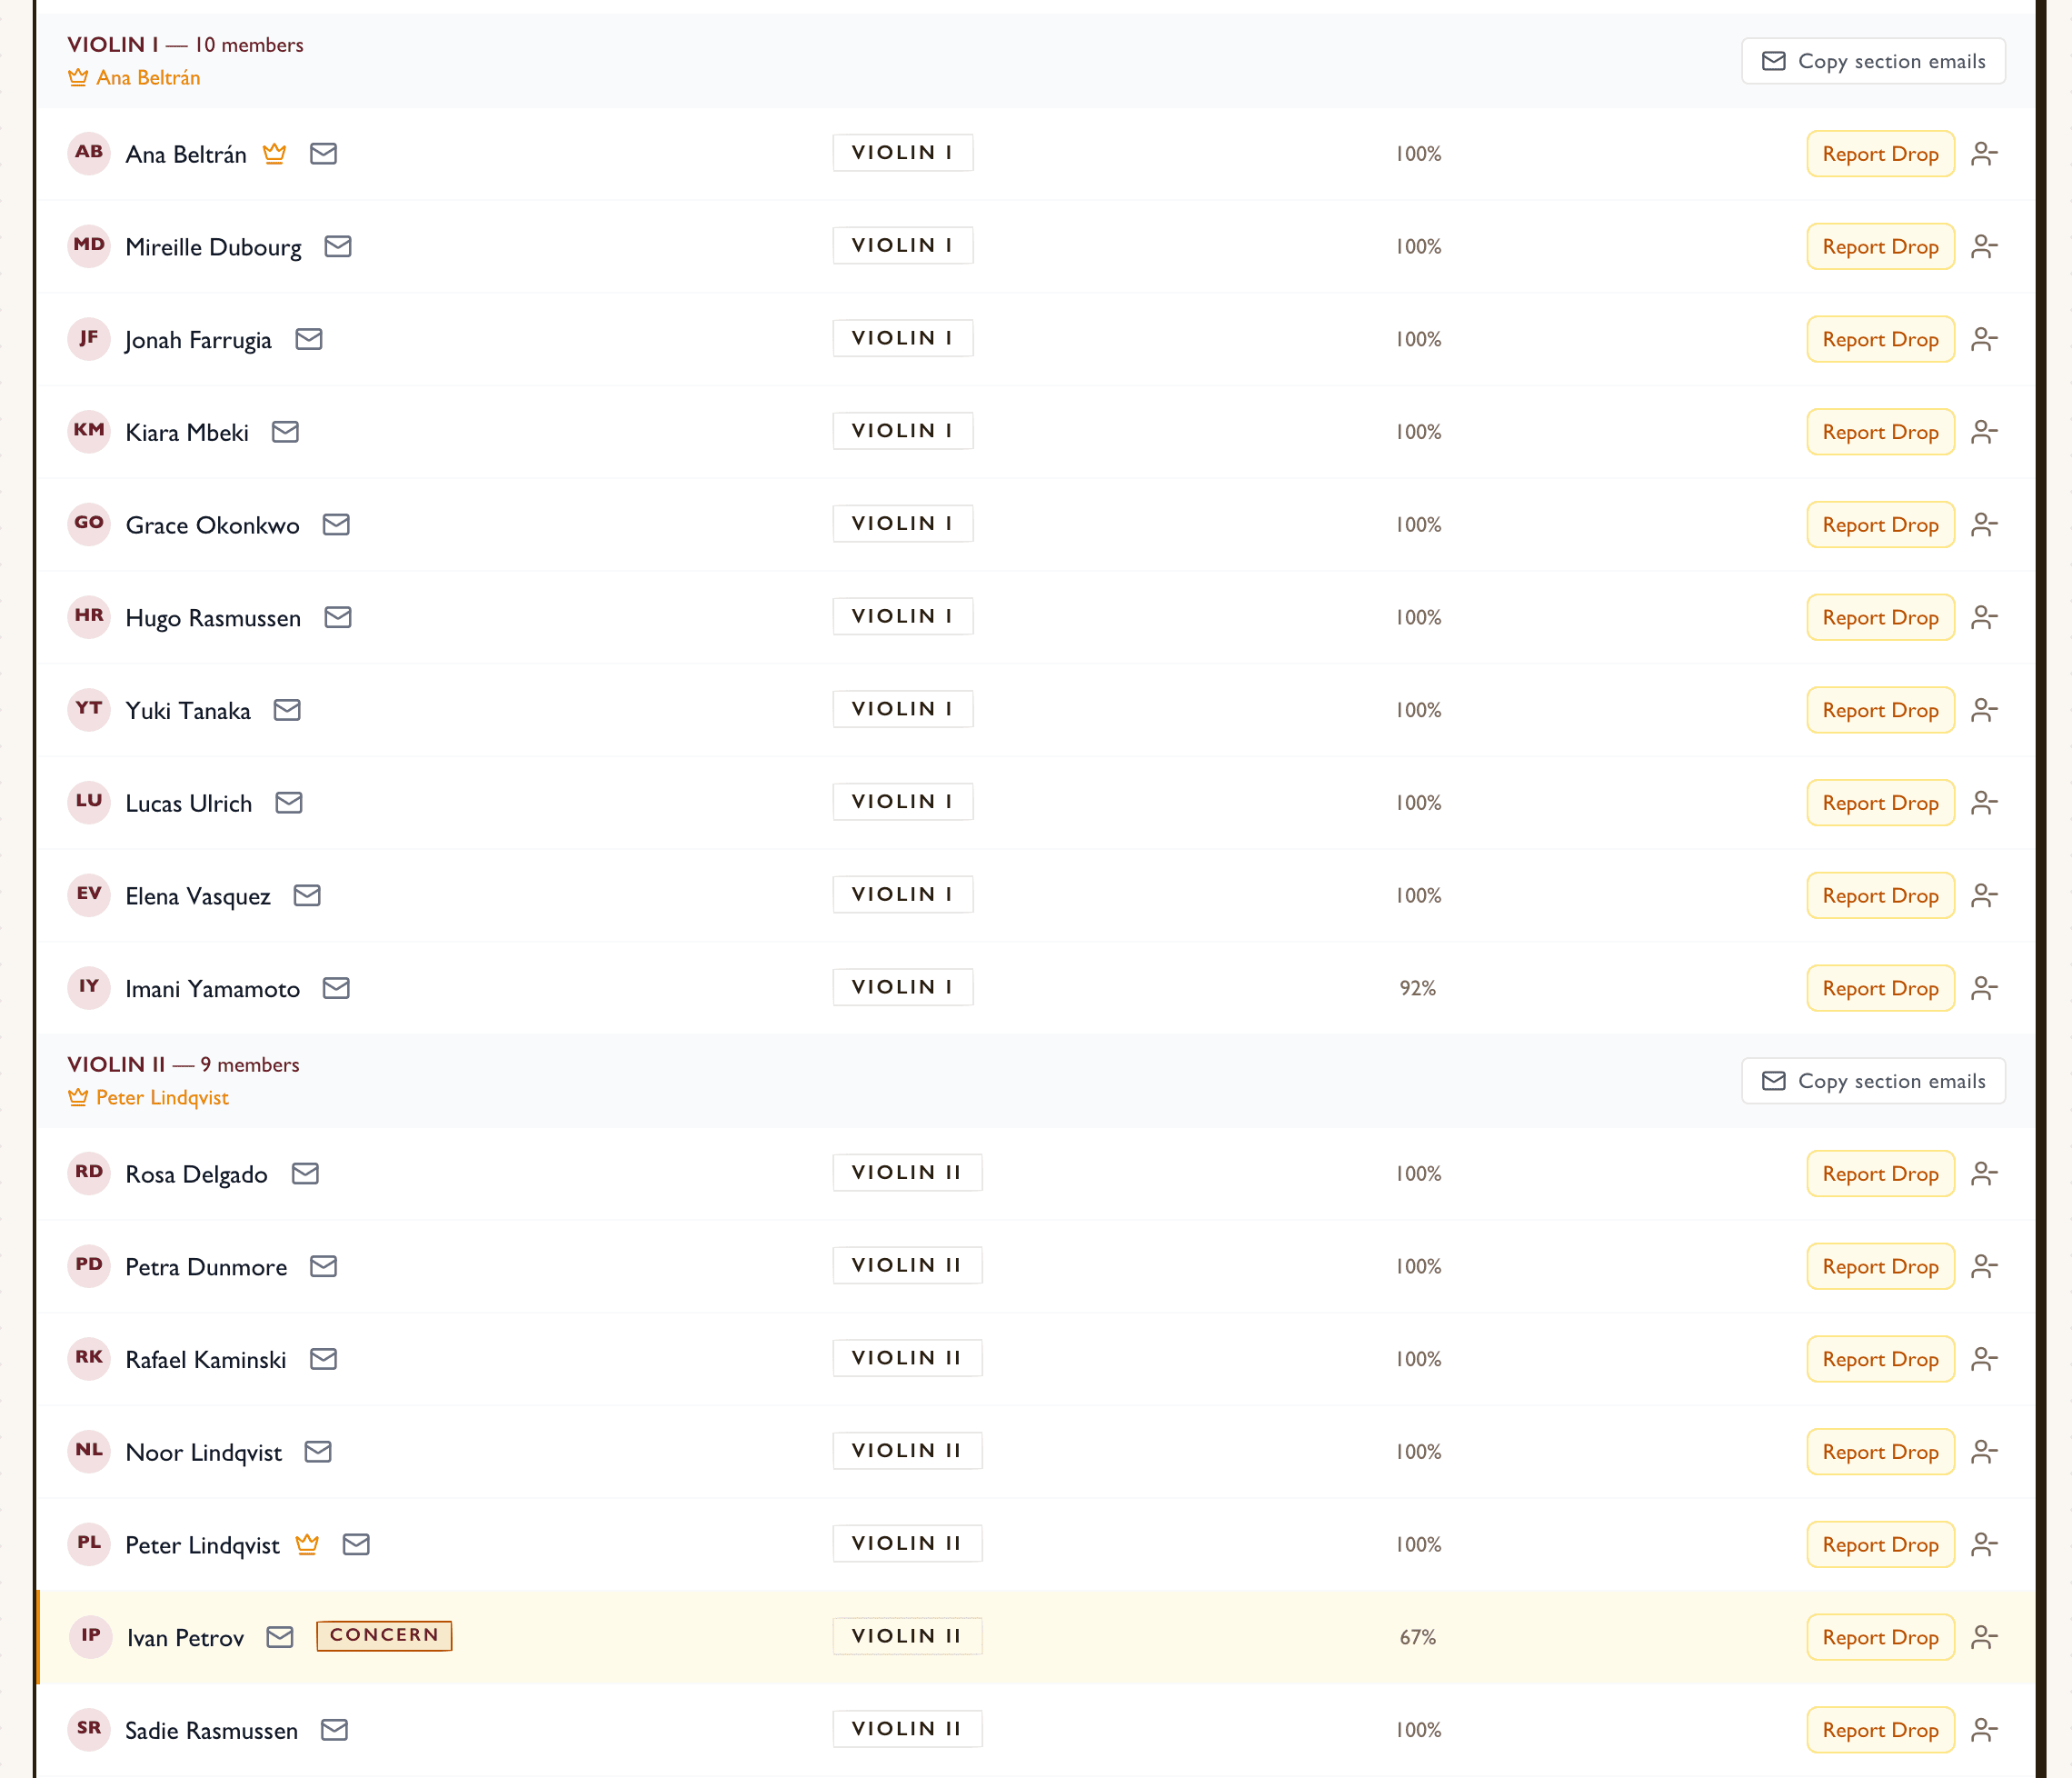Click the envelope icon next to Ivan Petrov
The height and width of the screenshot is (1778, 2072).
[280, 1637]
